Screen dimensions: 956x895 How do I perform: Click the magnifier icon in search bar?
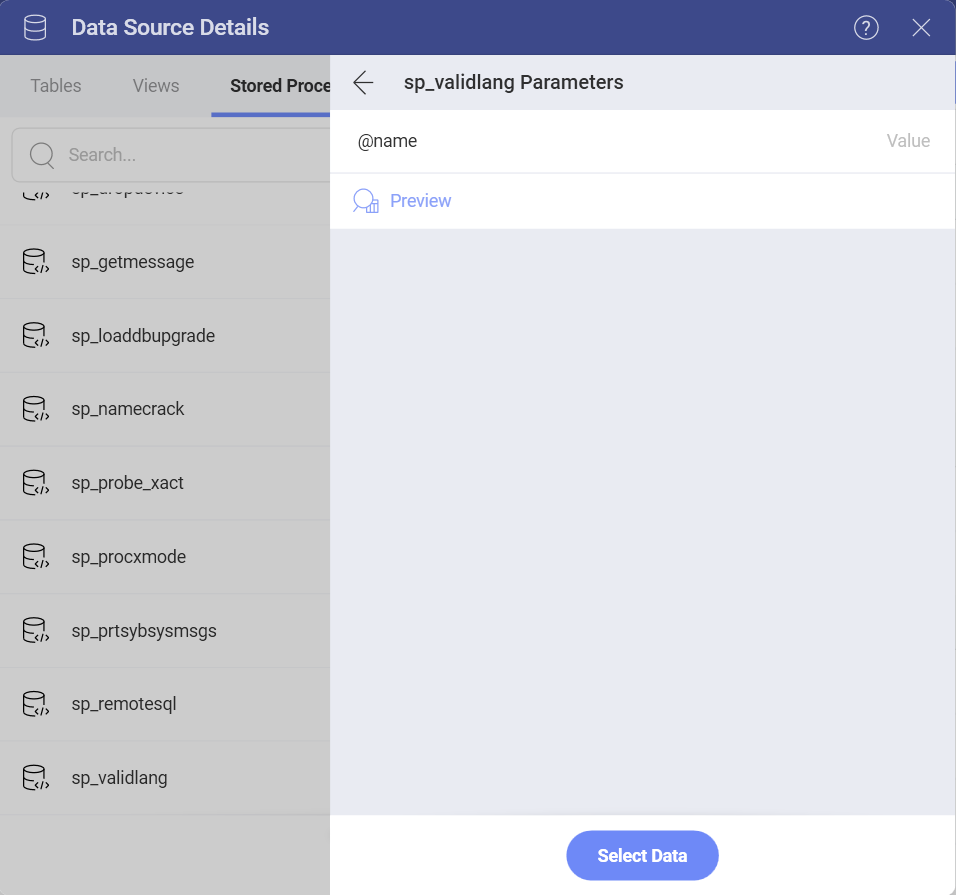click(x=40, y=155)
